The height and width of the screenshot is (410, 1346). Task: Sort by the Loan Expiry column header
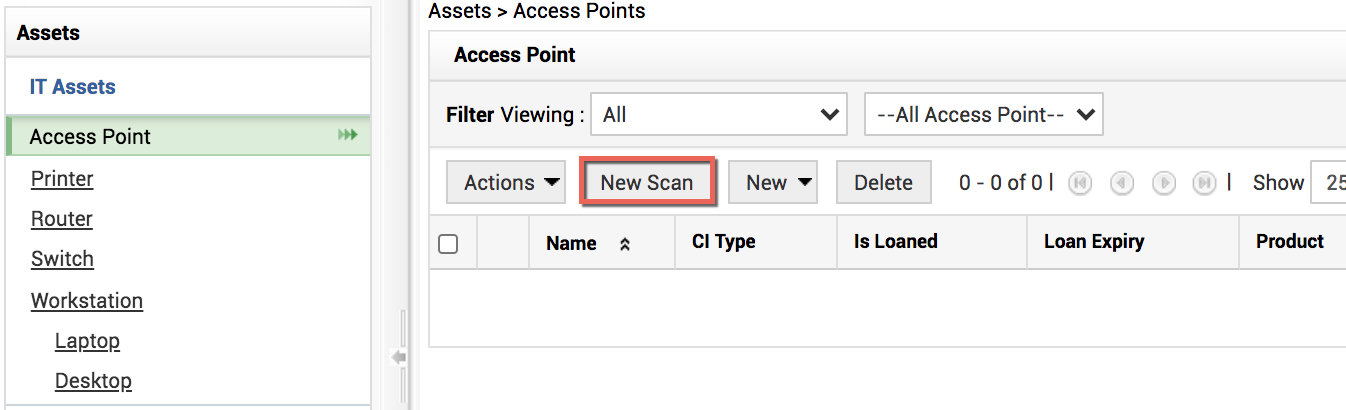tap(1094, 242)
